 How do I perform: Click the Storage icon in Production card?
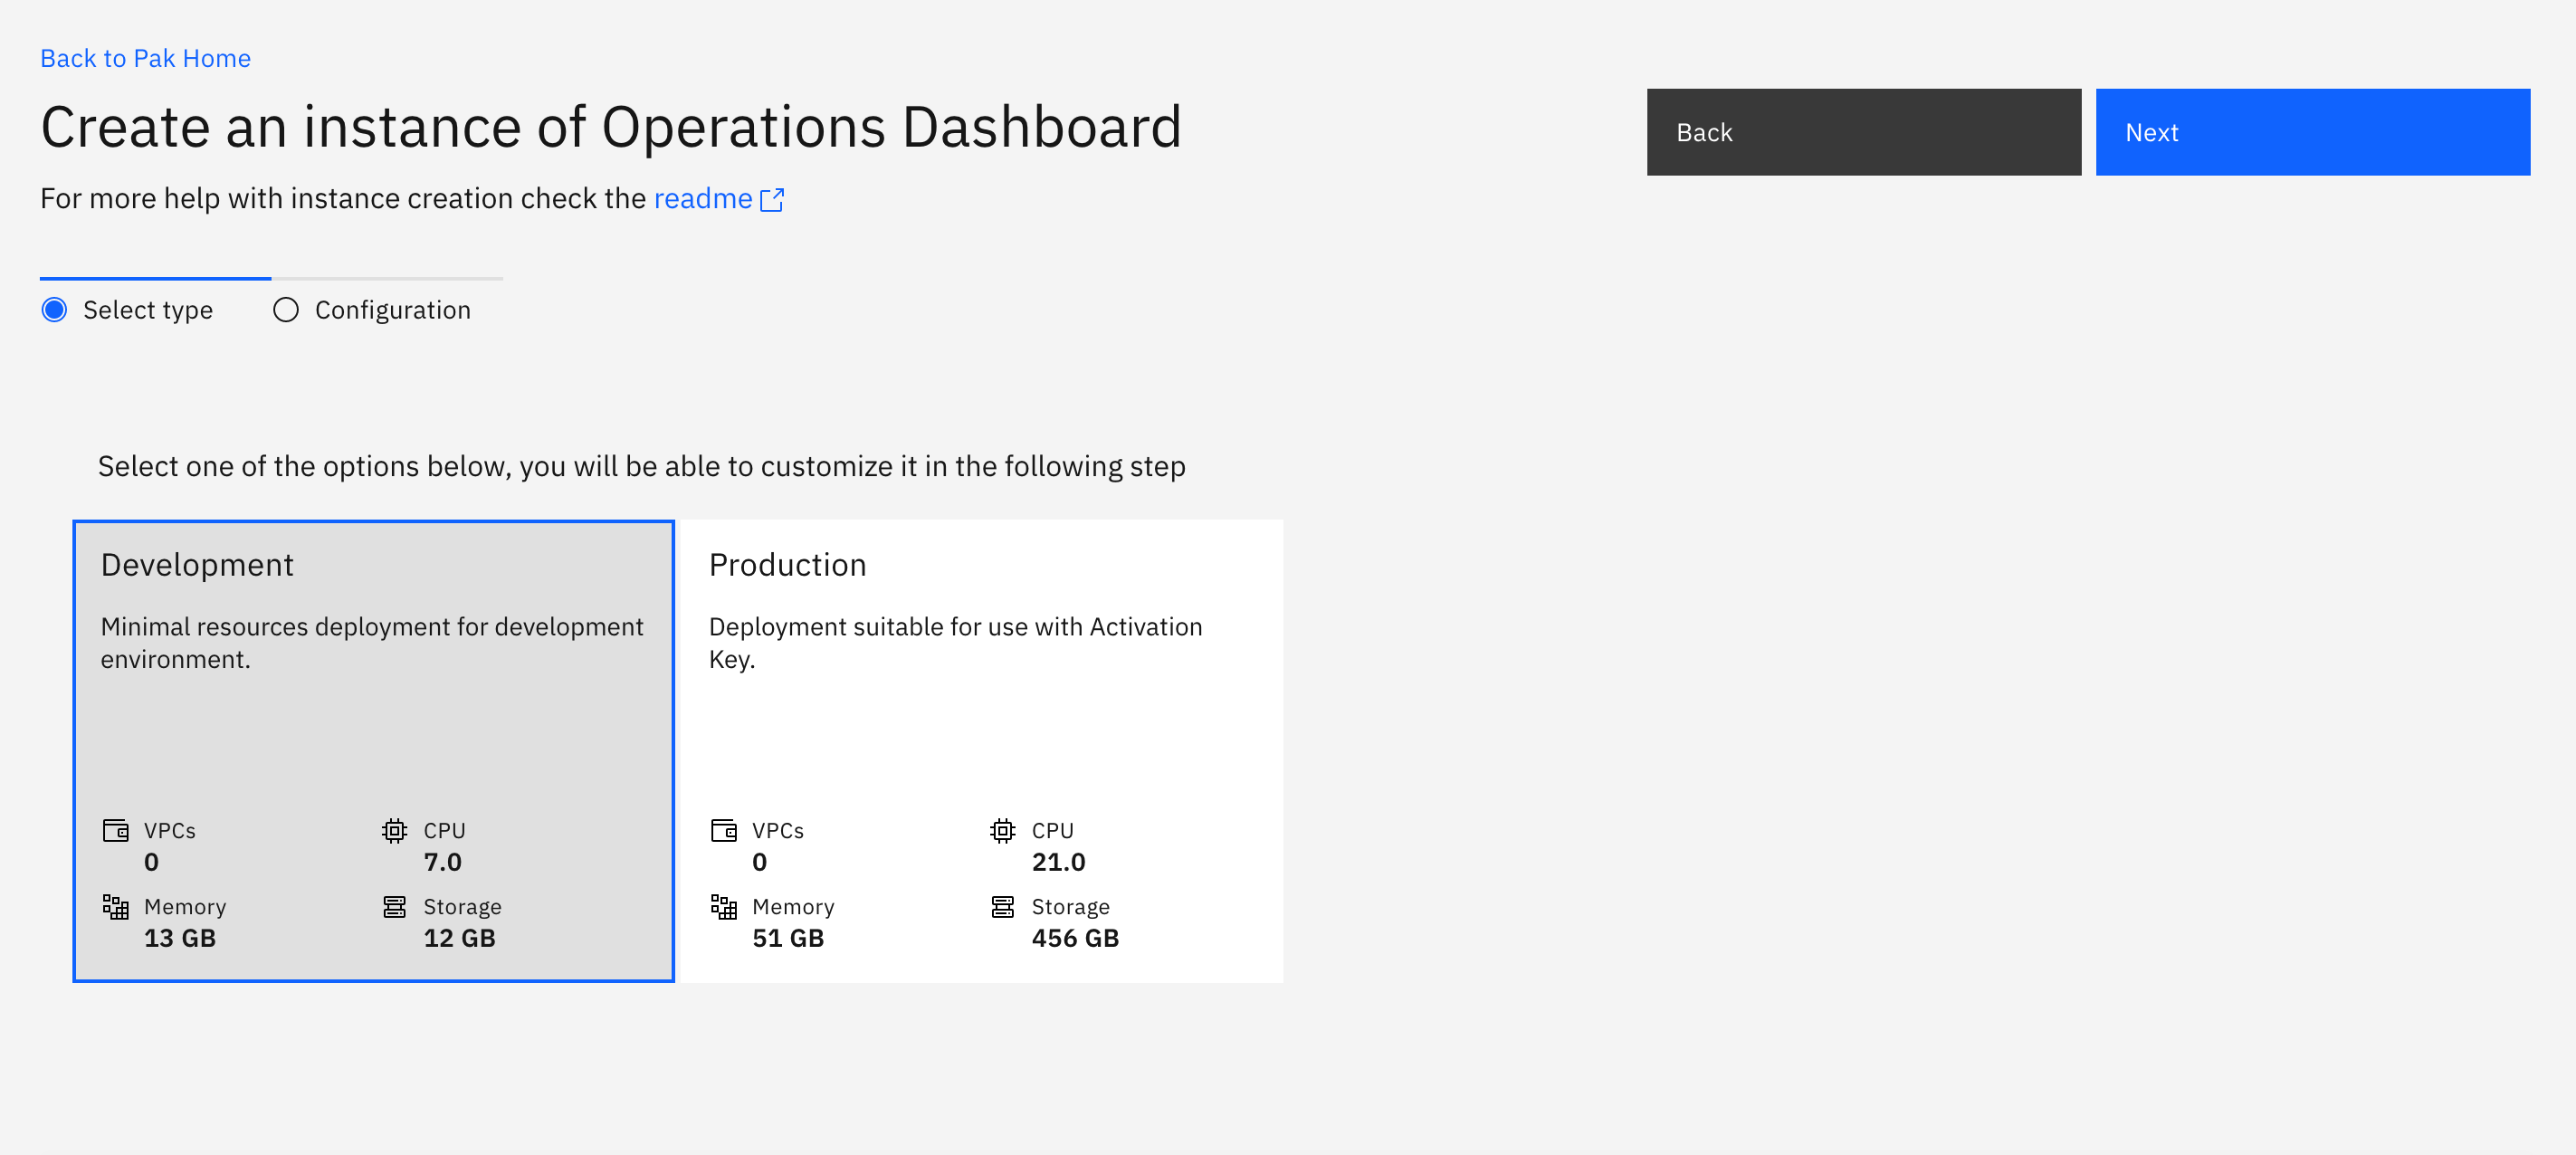click(x=1002, y=907)
